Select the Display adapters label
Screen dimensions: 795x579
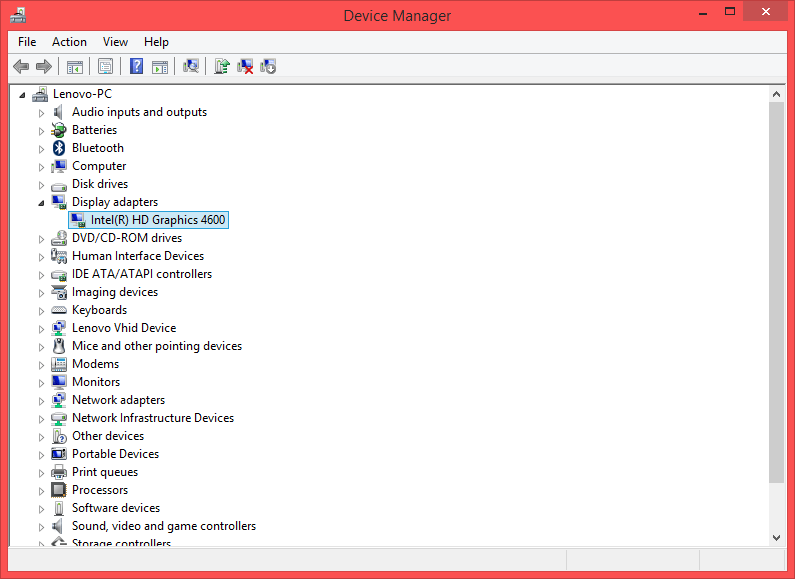coord(115,202)
